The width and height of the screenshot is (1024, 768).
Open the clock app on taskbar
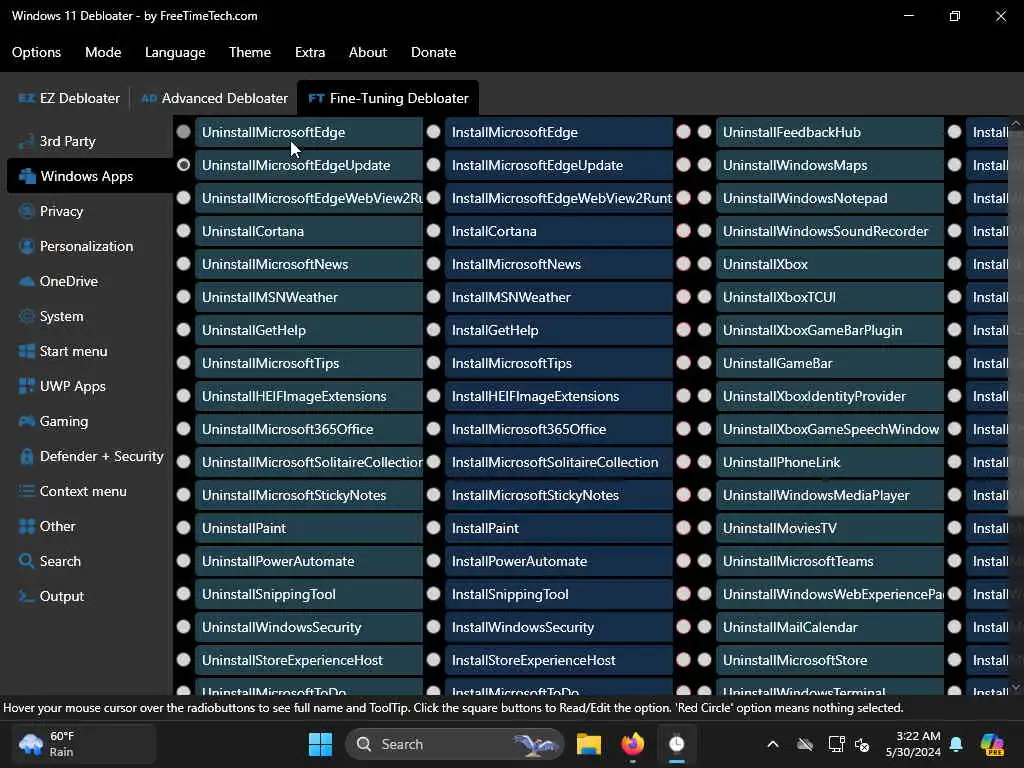[677, 744]
